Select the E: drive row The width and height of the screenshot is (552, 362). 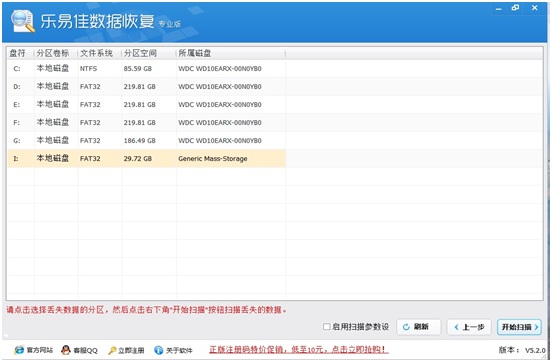point(146,105)
